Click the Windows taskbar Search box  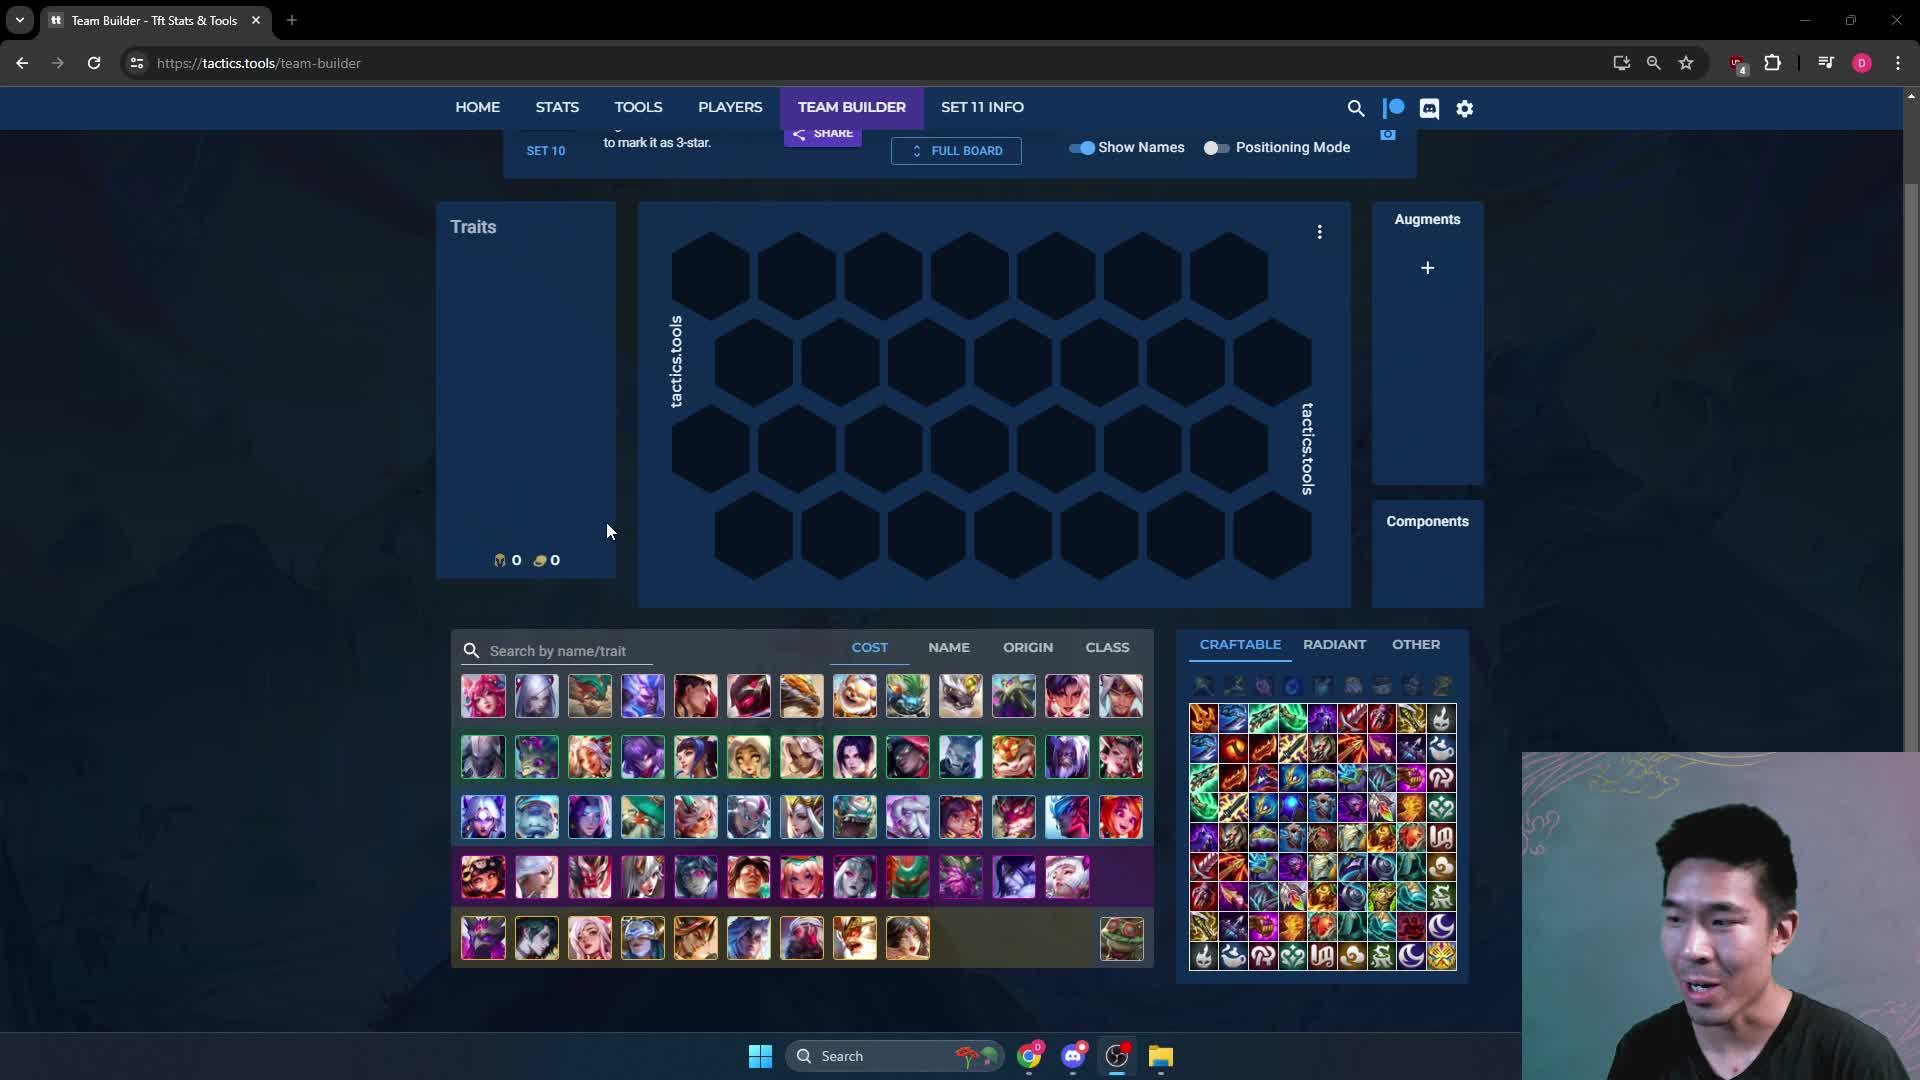point(895,1056)
